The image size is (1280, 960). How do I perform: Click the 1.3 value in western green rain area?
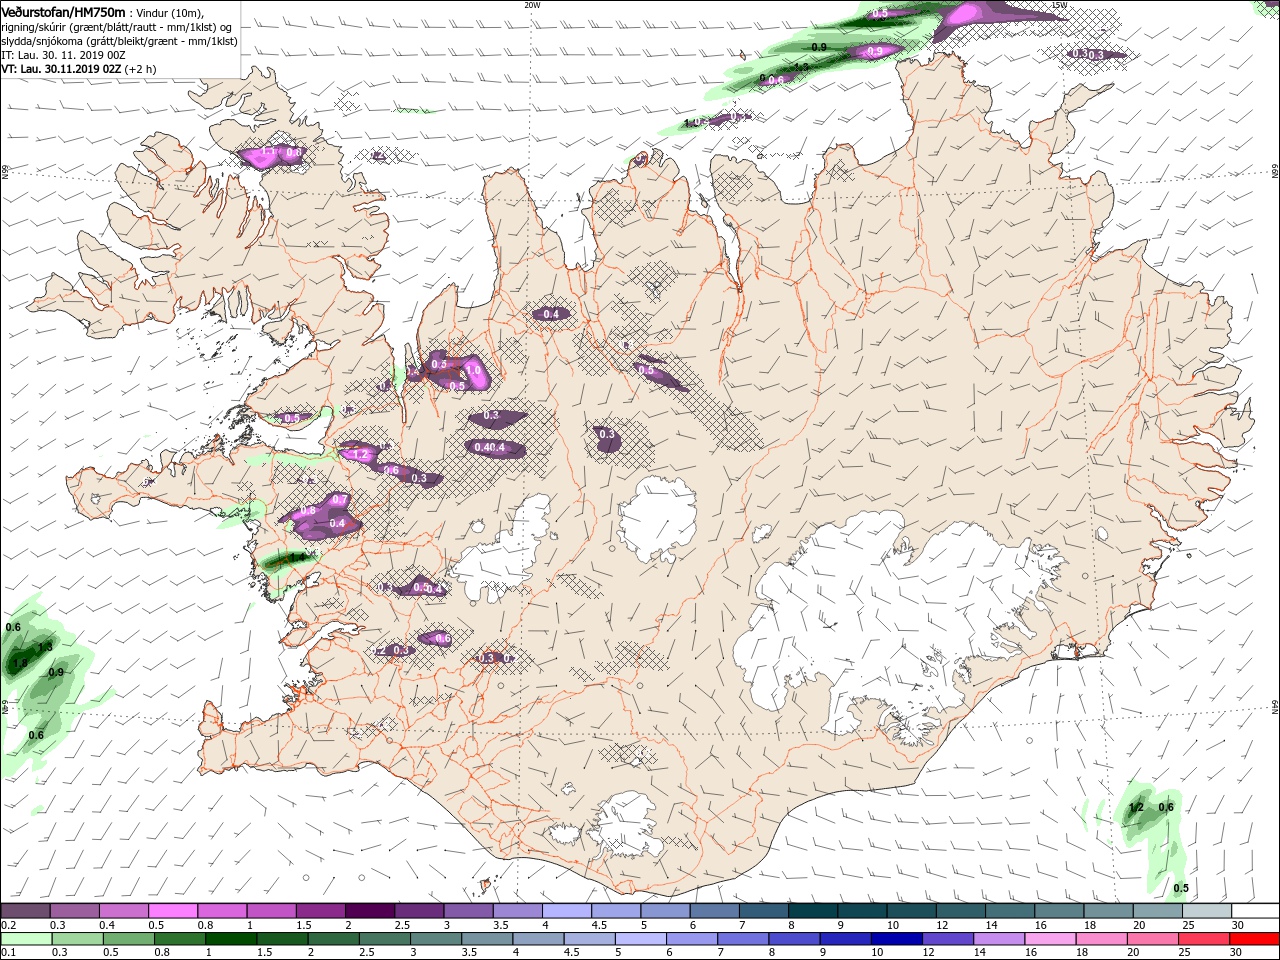pos(44,647)
